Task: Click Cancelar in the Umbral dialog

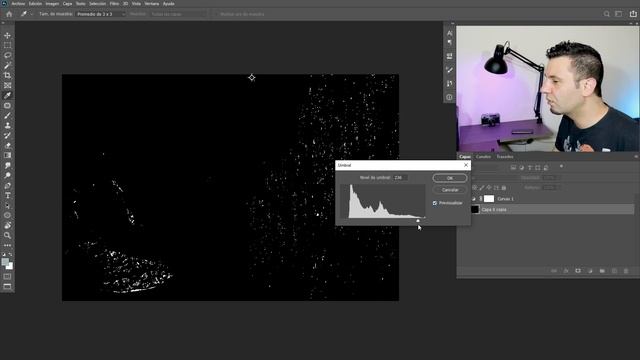Action: tap(450, 190)
